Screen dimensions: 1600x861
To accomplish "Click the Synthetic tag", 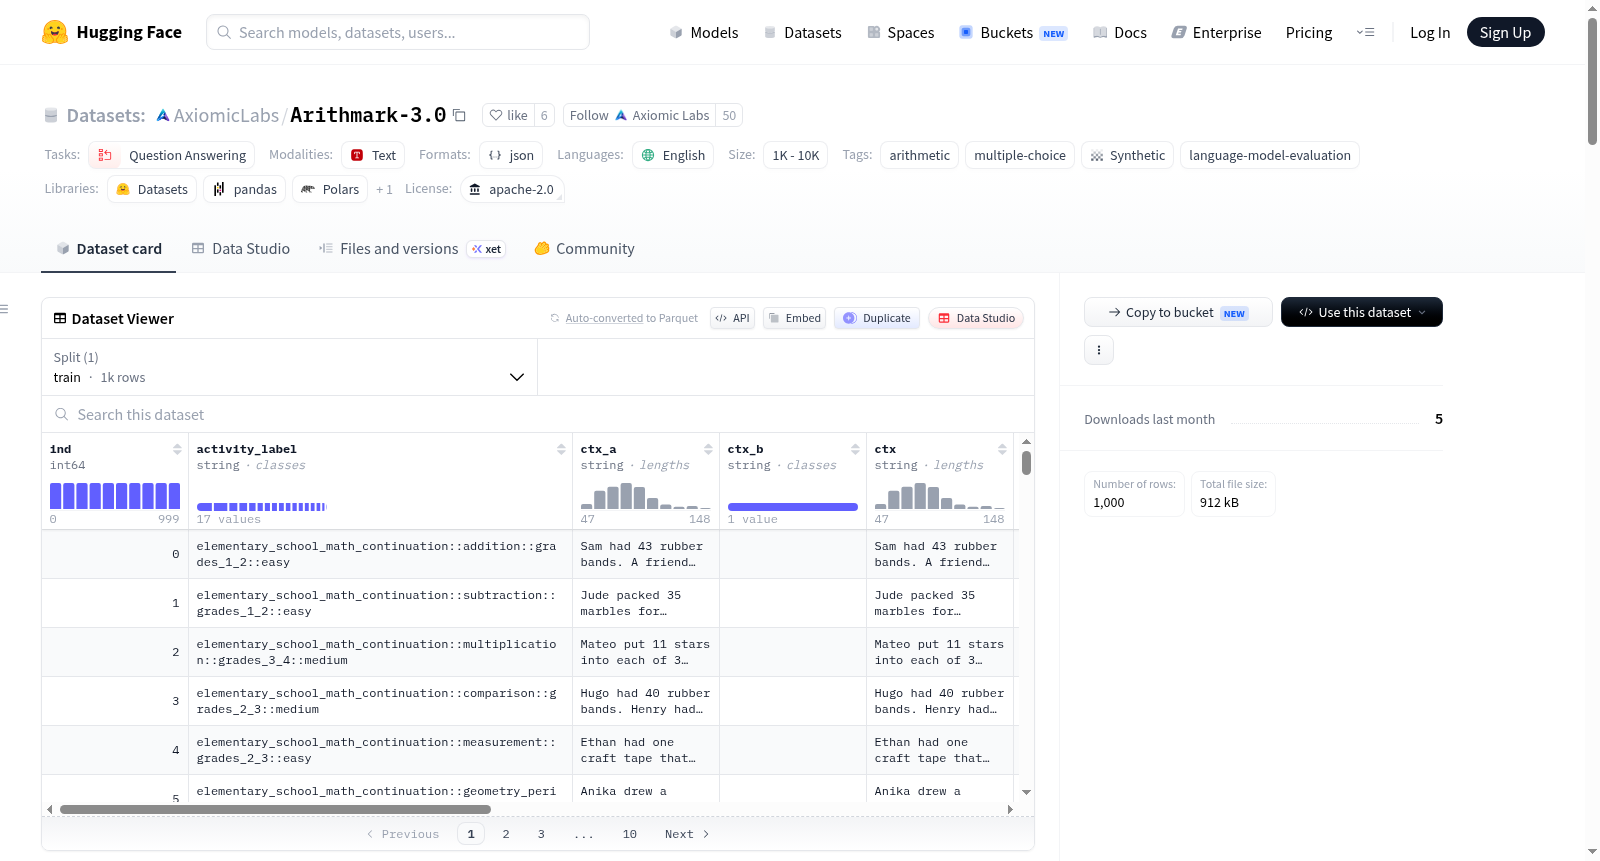I will 1127,155.
